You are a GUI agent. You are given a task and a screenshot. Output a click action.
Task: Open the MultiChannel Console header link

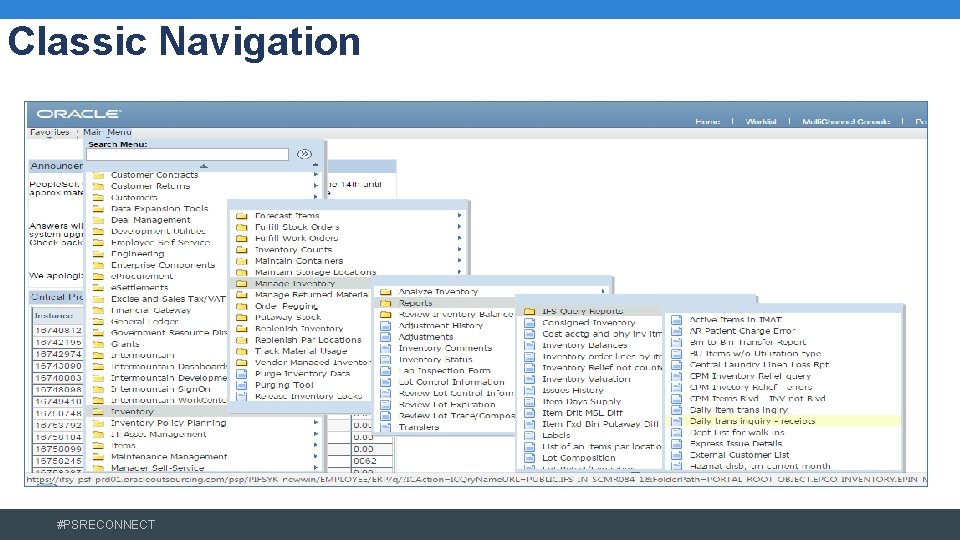(x=846, y=122)
